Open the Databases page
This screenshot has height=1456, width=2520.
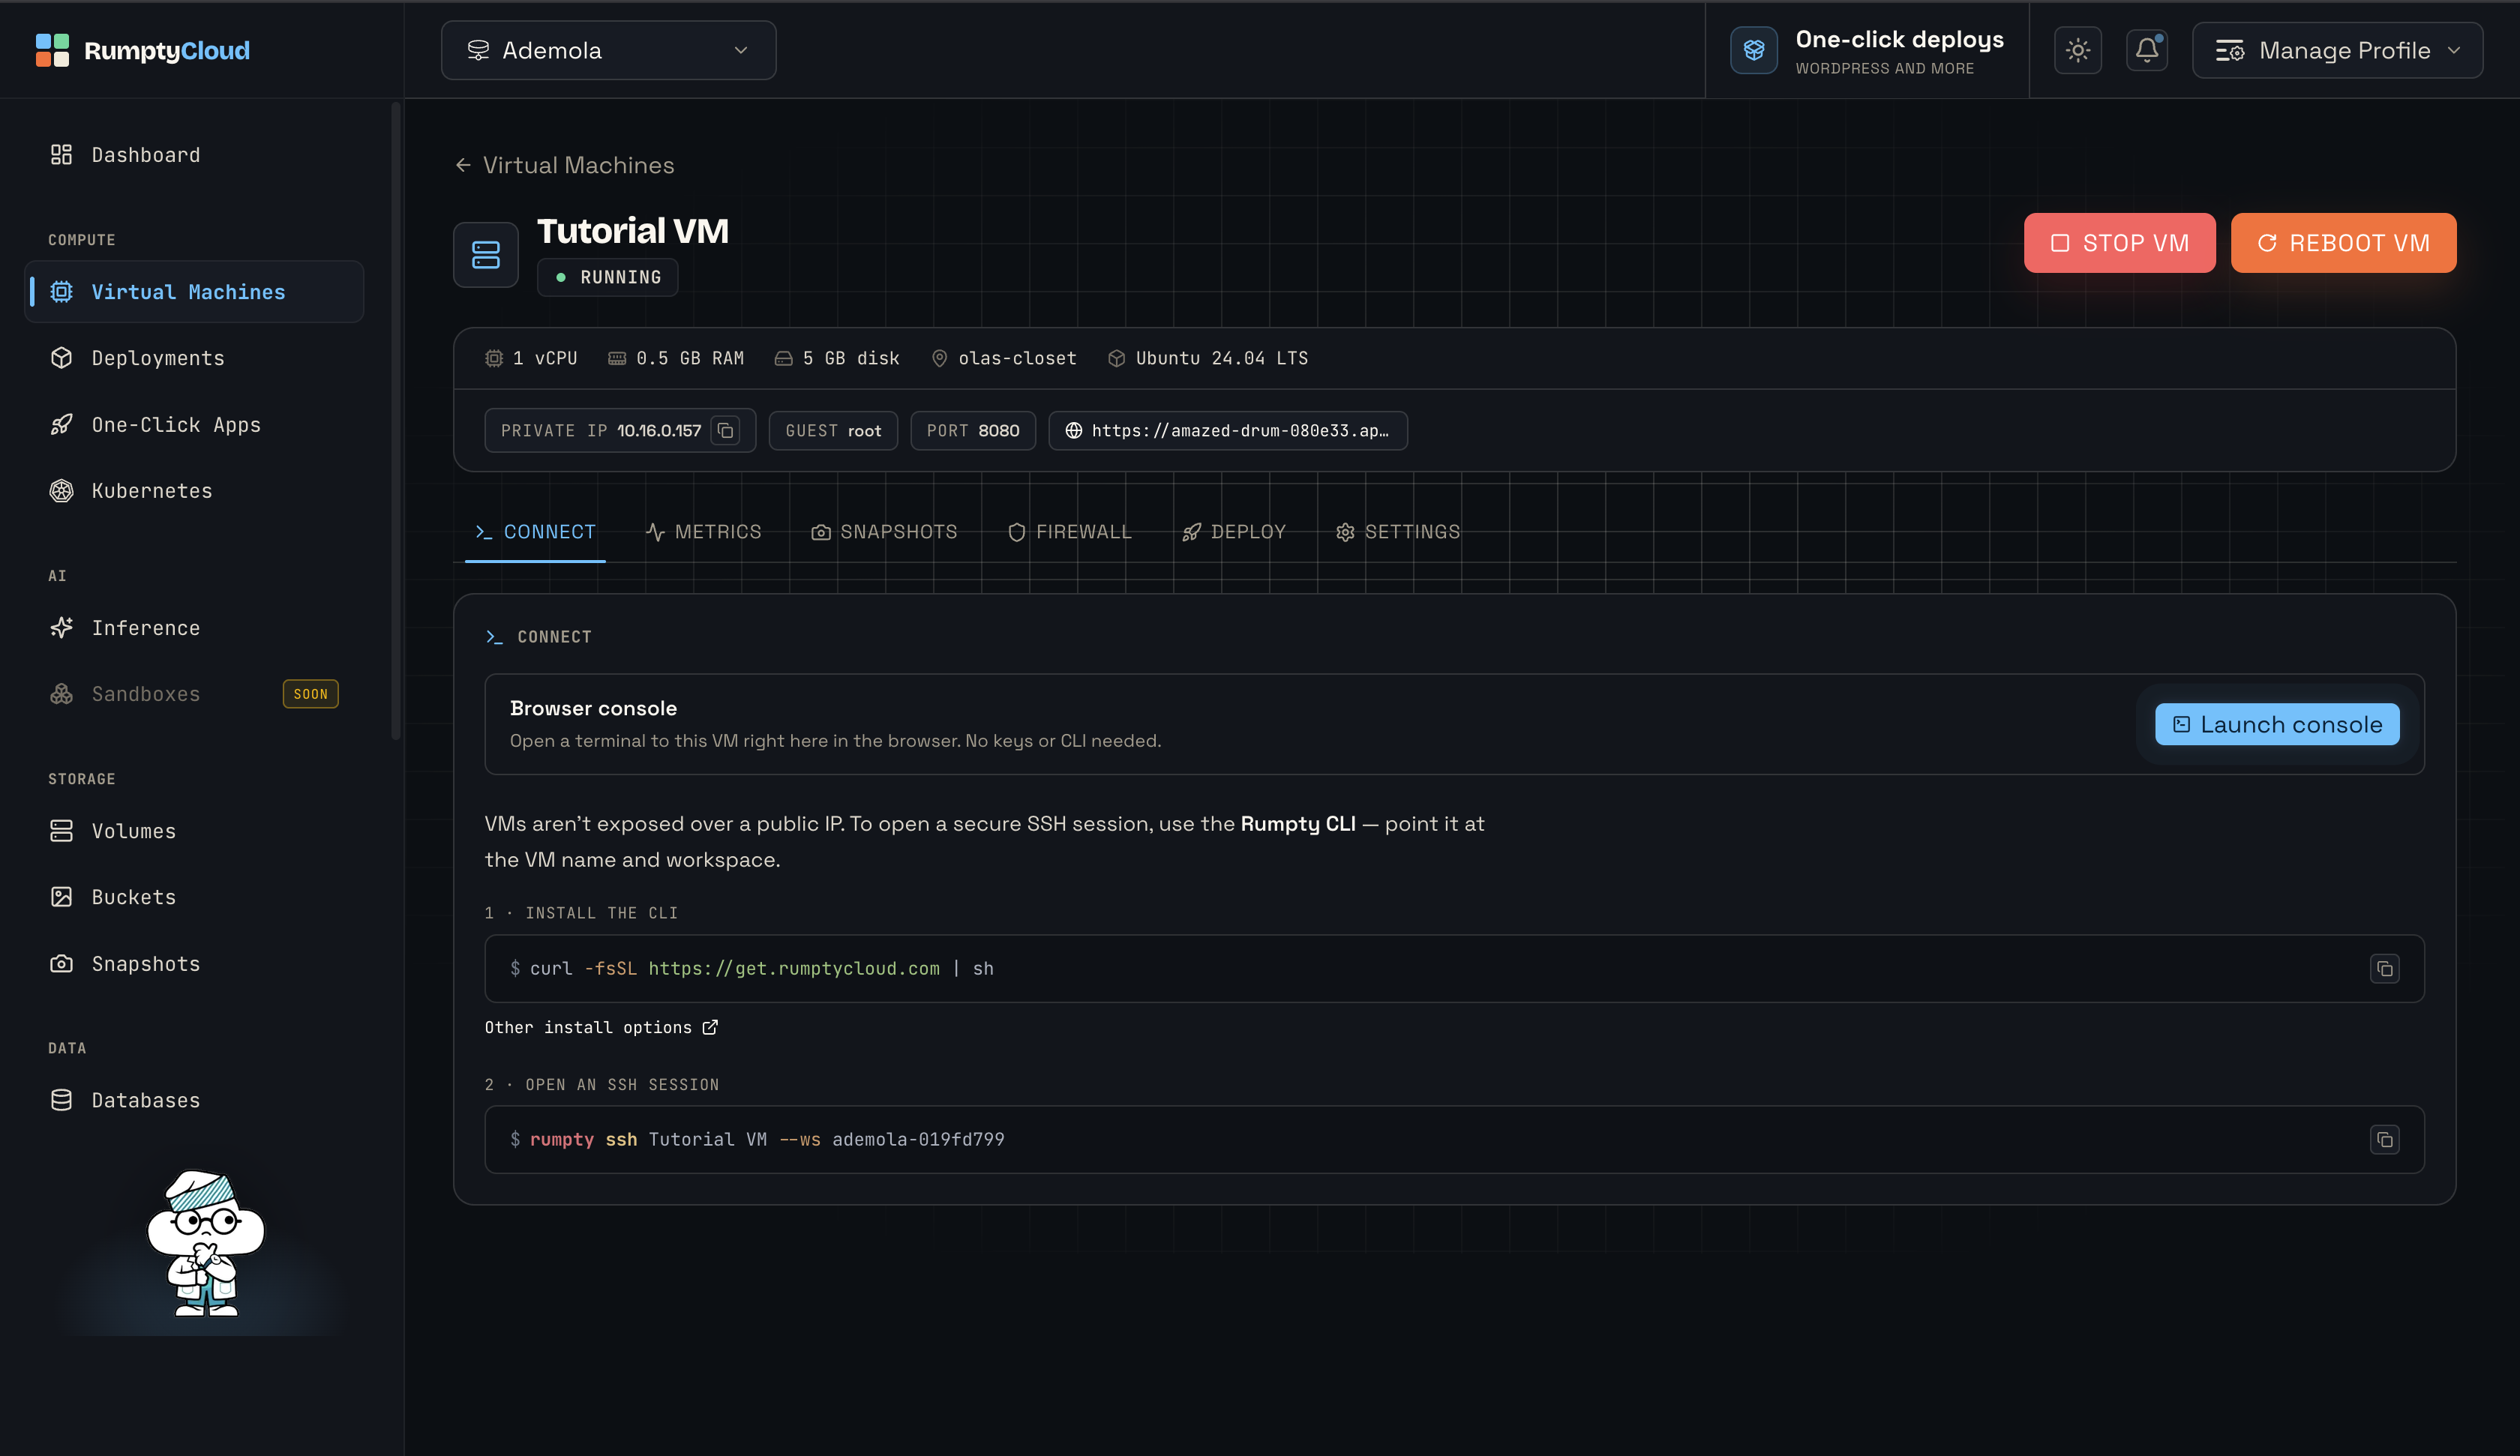pos(194,1099)
